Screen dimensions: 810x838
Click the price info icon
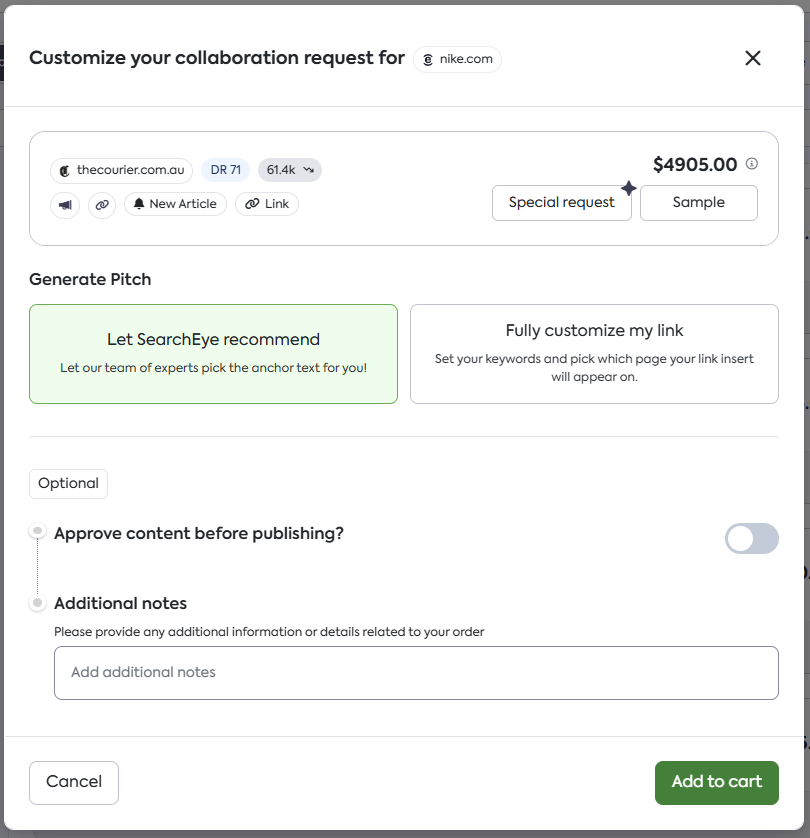tap(752, 164)
